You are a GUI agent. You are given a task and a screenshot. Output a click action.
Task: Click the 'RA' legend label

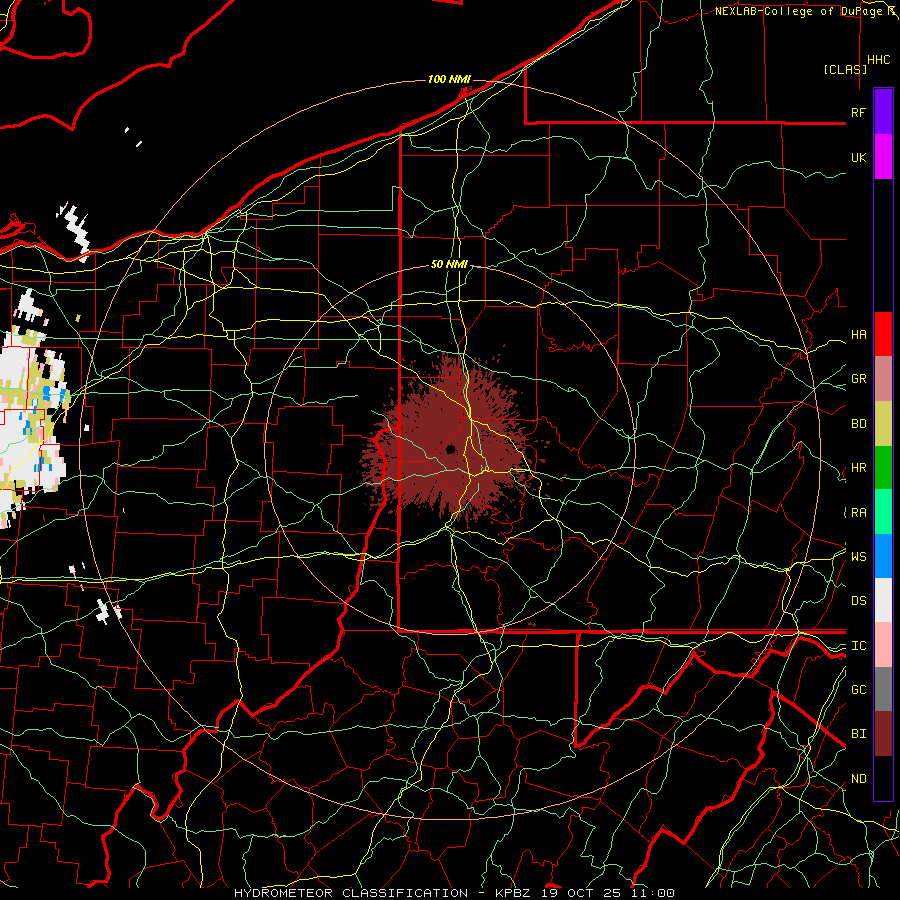pos(858,513)
